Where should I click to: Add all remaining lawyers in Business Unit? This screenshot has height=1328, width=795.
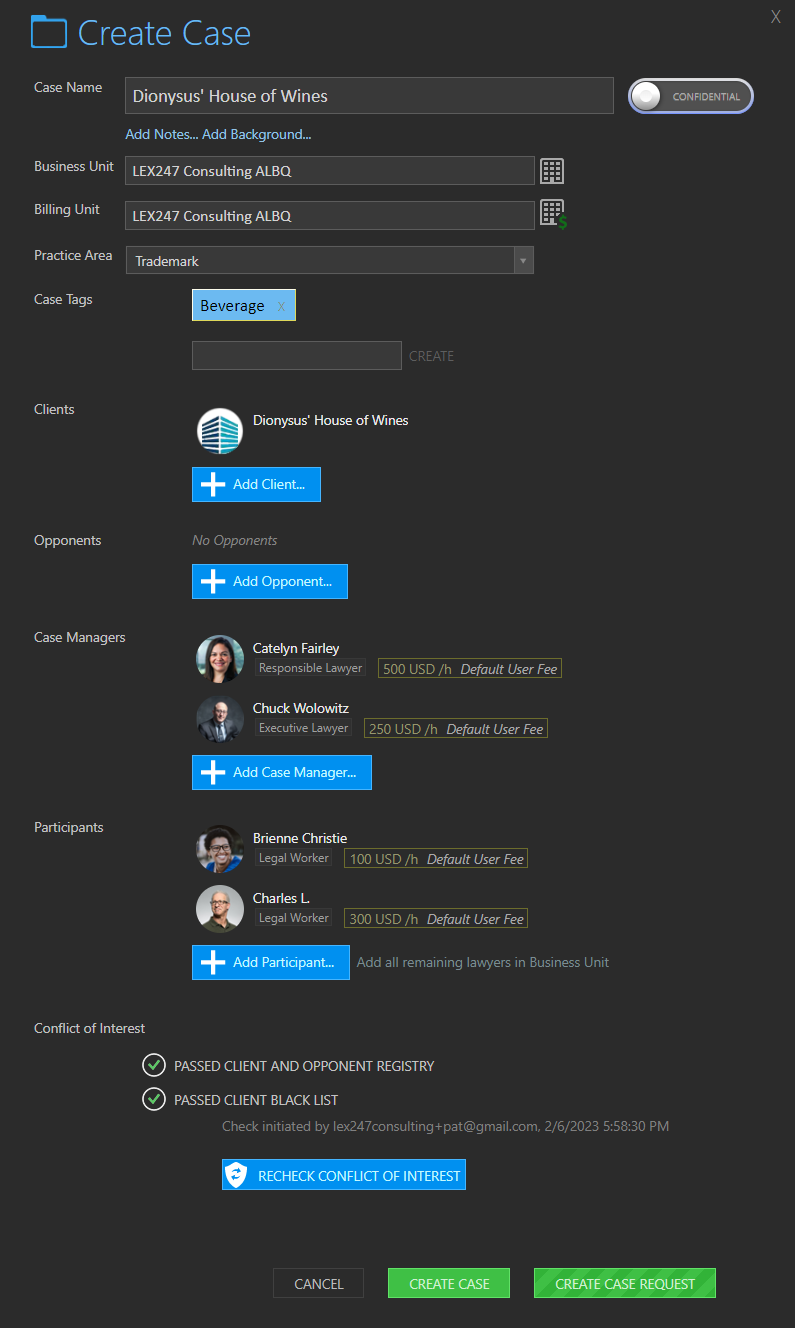click(x=483, y=962)
